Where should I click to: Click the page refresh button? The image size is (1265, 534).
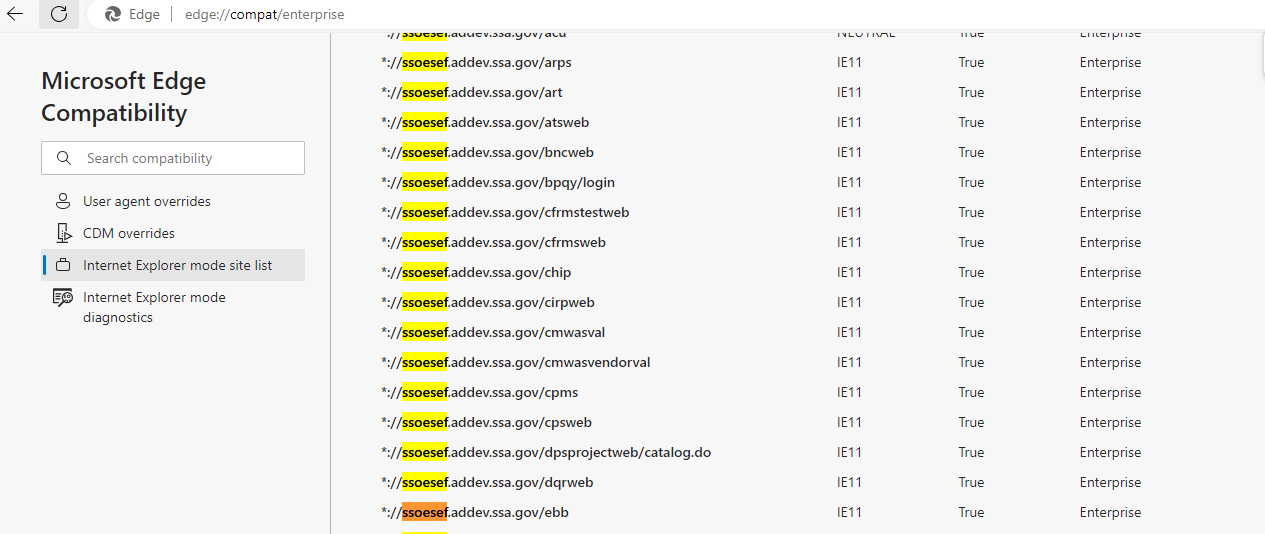click(59, 14)
